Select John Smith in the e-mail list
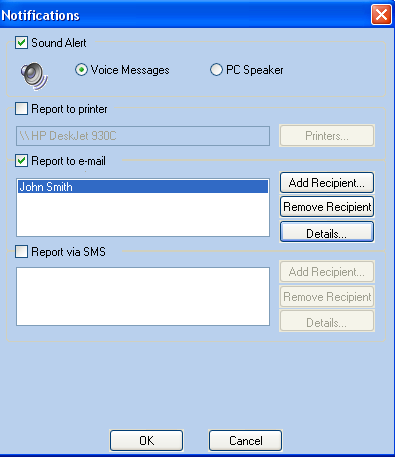395x457 pixels. click(x=143, y=187)
